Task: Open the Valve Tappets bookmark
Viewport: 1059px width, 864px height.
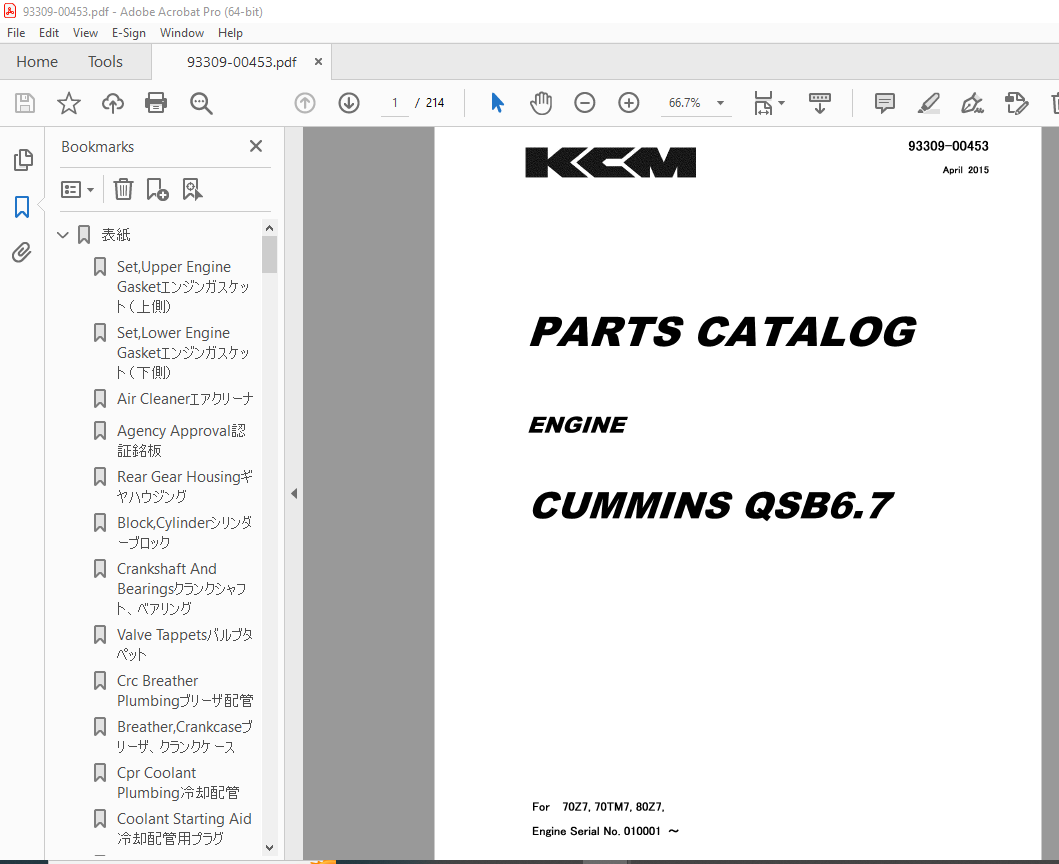Action: coord(185,644)
